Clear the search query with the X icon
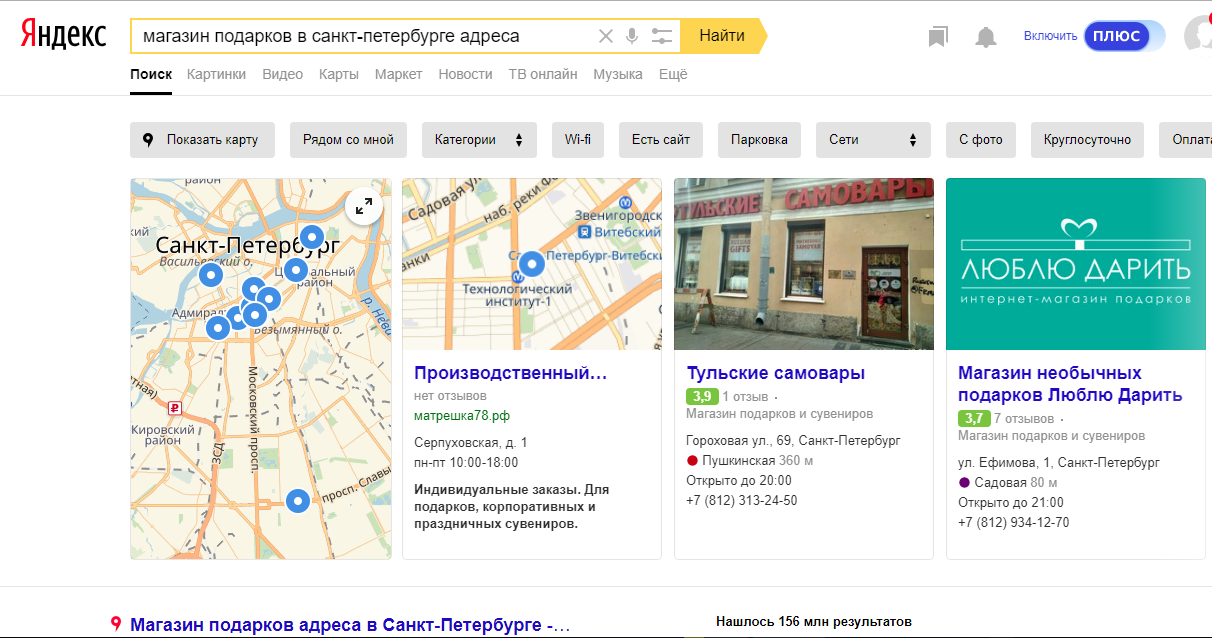The height and width of the screenshot is (638, 1212). [605, 36]
